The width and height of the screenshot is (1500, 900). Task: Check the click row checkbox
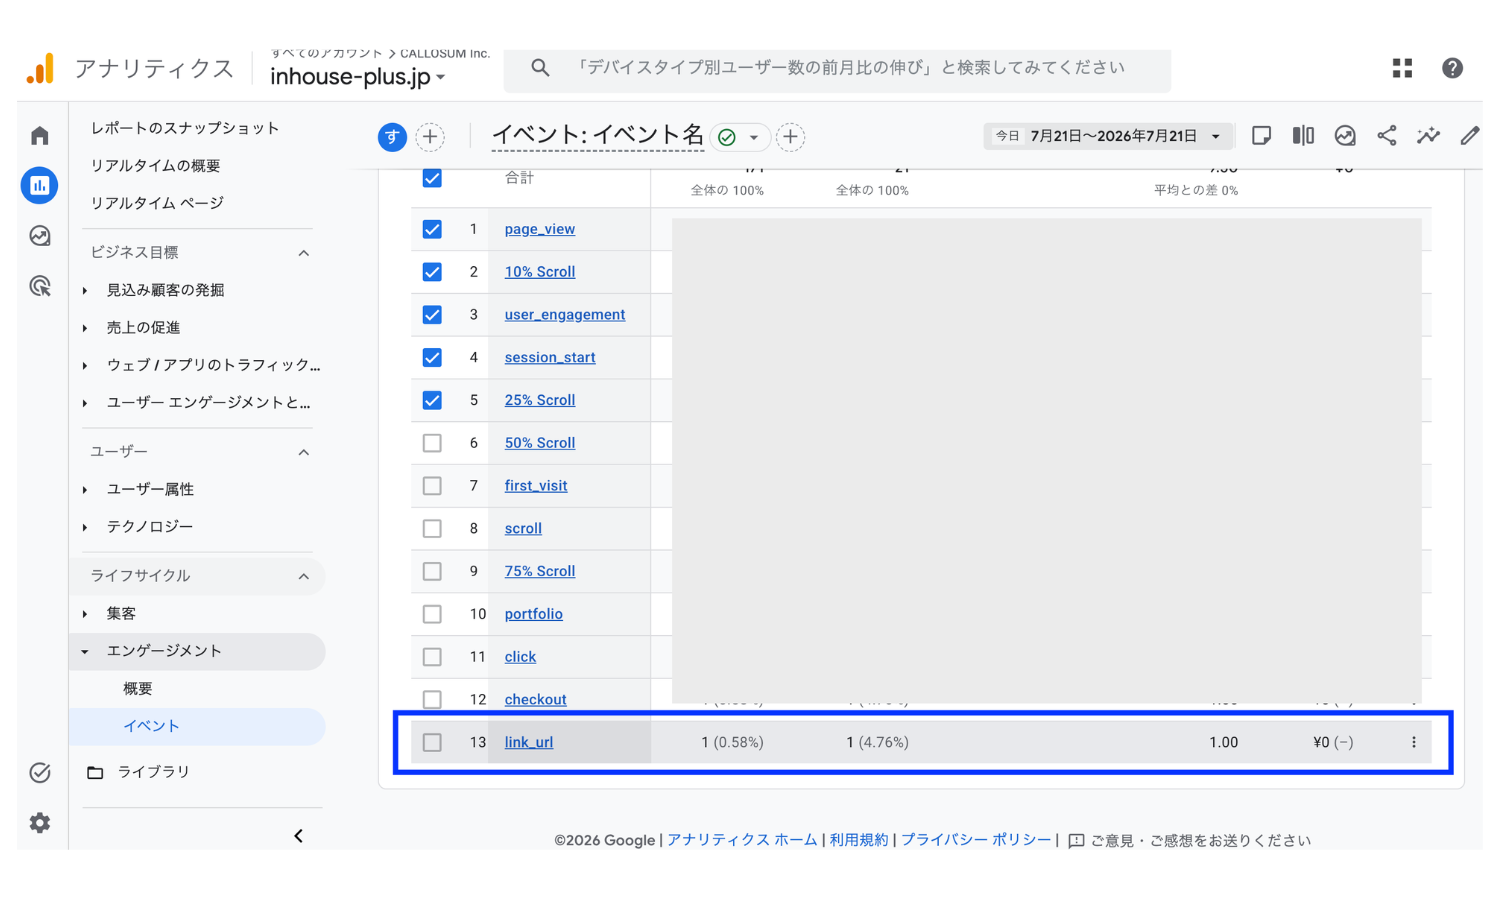click(432, 657)
